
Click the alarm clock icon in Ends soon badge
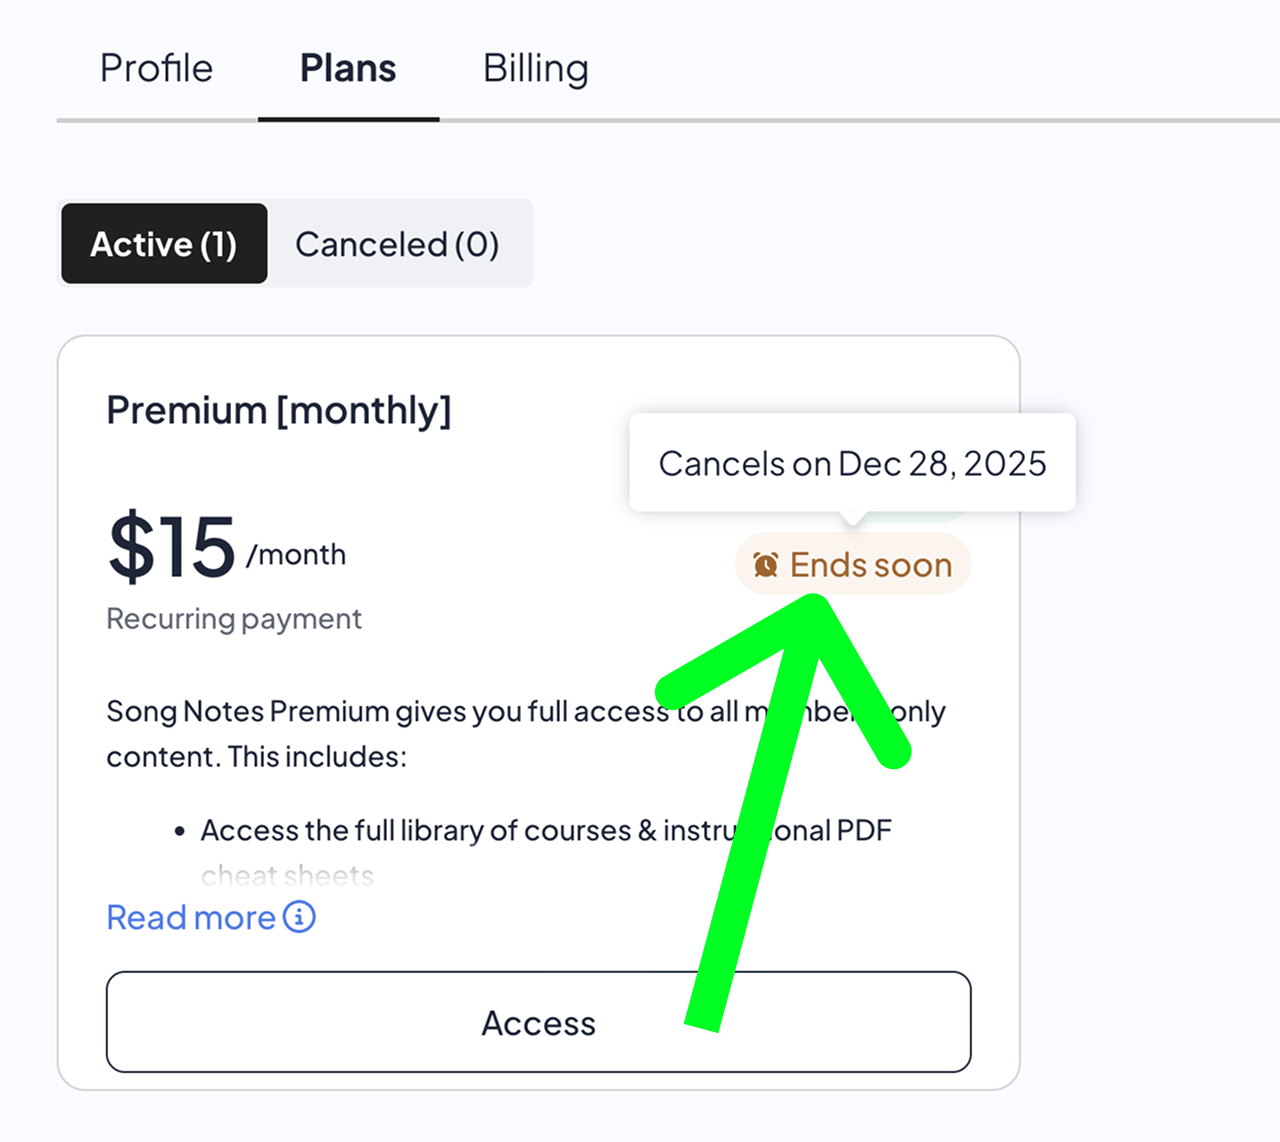tap(766, 565)
